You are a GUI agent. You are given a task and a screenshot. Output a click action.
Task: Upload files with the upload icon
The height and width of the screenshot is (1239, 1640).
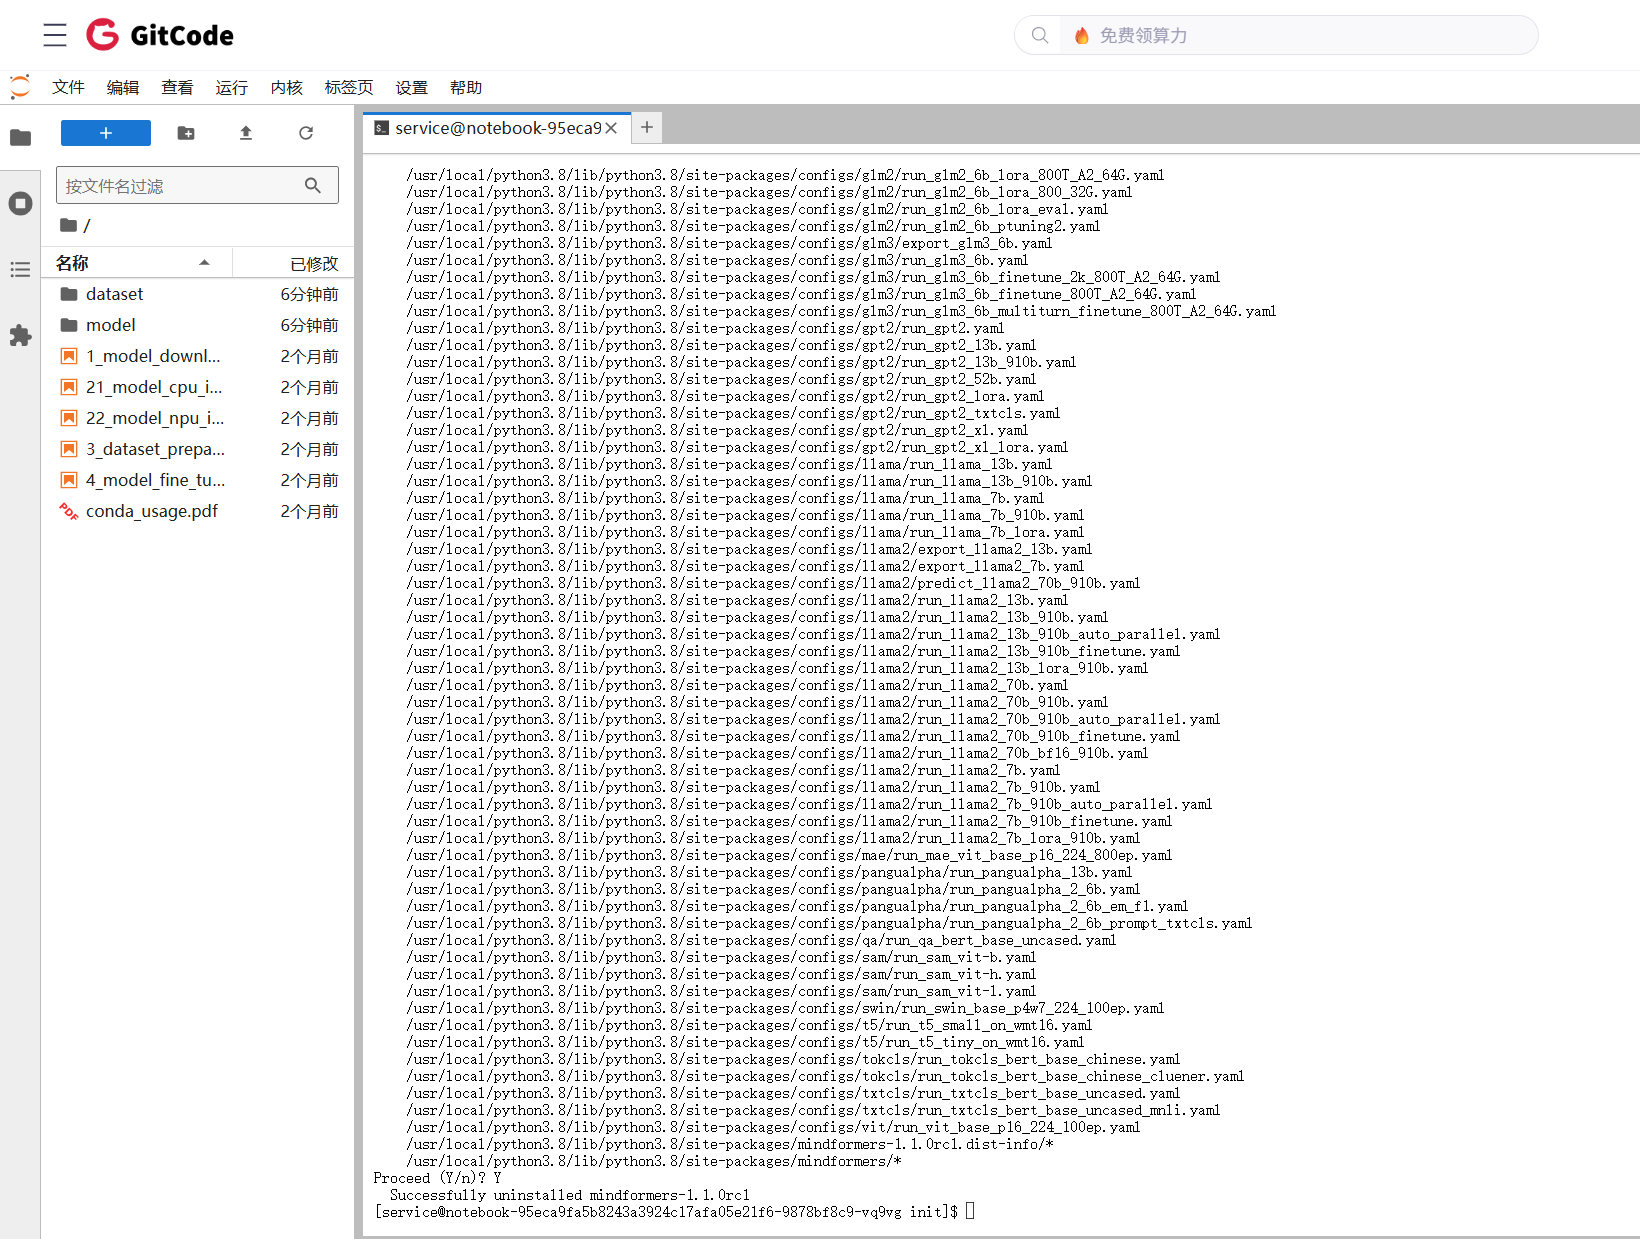[x=246, y=133]
